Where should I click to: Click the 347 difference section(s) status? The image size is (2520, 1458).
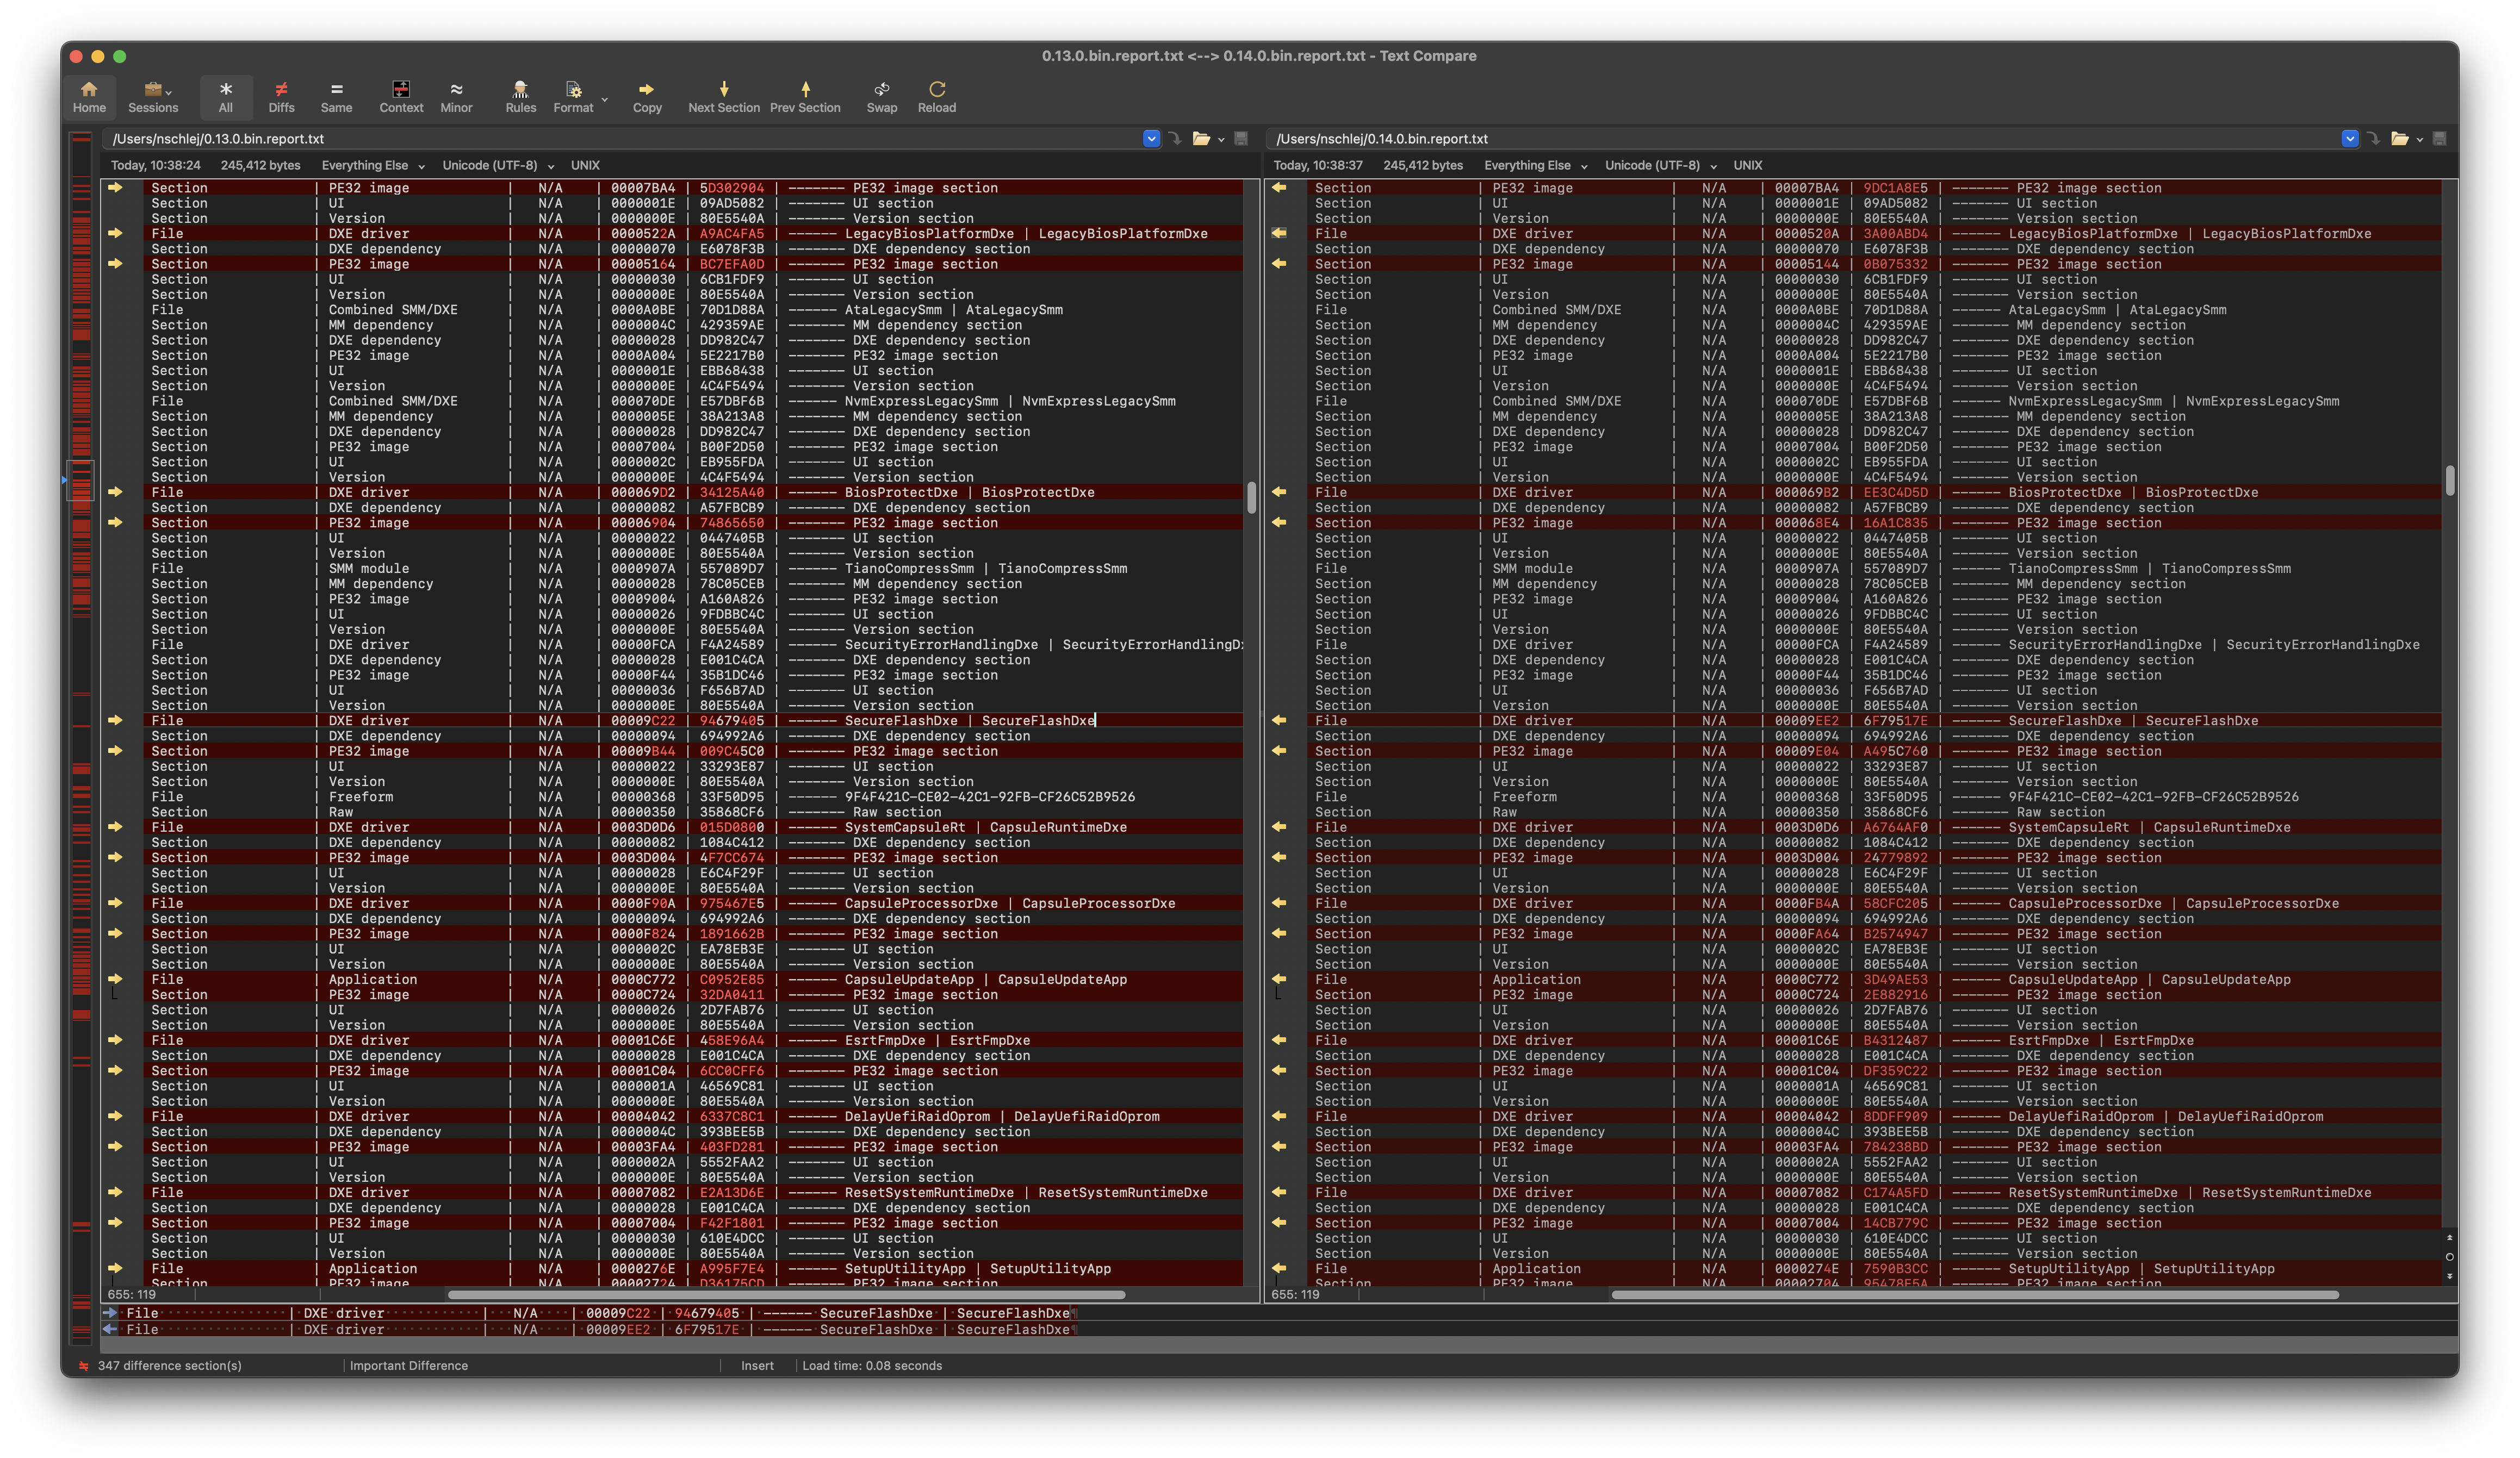point(170,1365)
